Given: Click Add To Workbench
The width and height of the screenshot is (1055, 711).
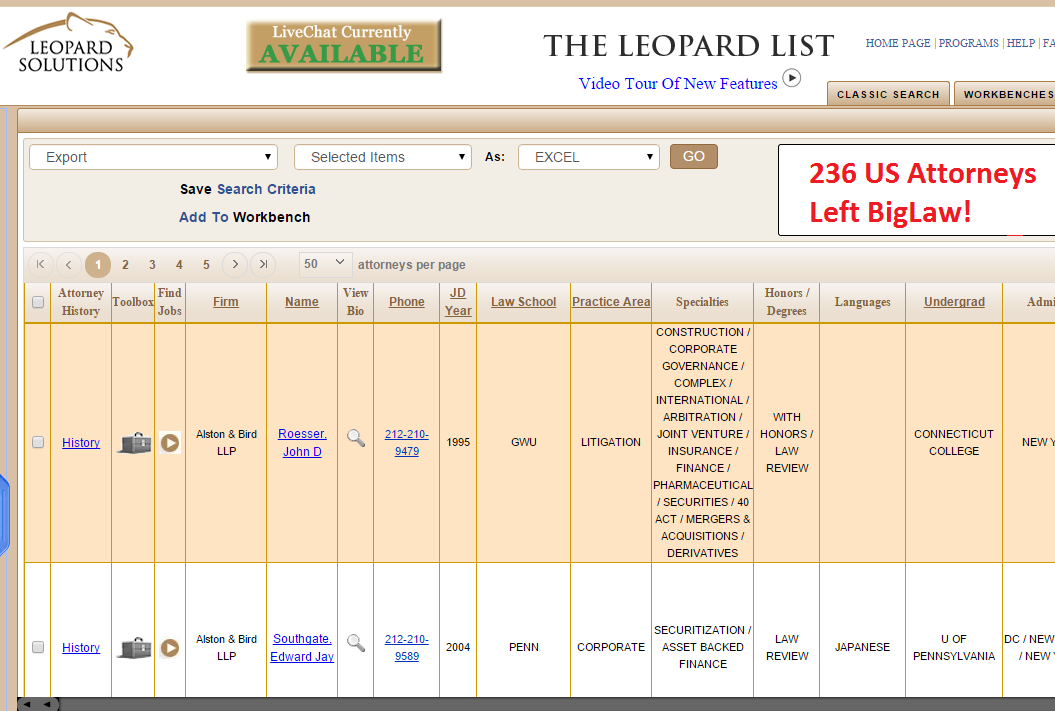Looking at the screenshot, I should [x=244, y=217].
